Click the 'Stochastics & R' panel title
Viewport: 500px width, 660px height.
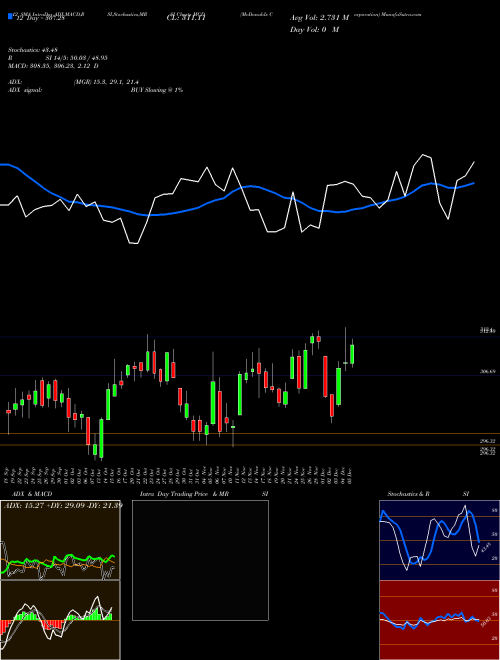point(409,494)
